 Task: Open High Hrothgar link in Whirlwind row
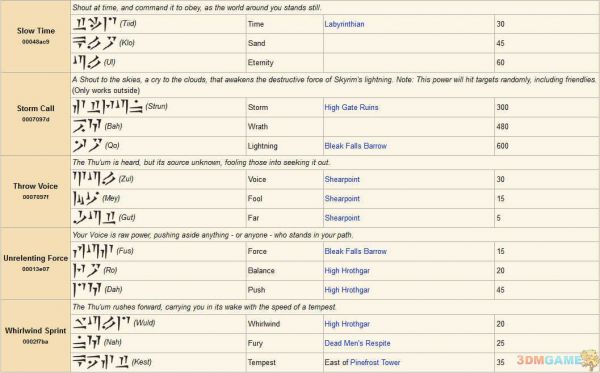(347, 324)
